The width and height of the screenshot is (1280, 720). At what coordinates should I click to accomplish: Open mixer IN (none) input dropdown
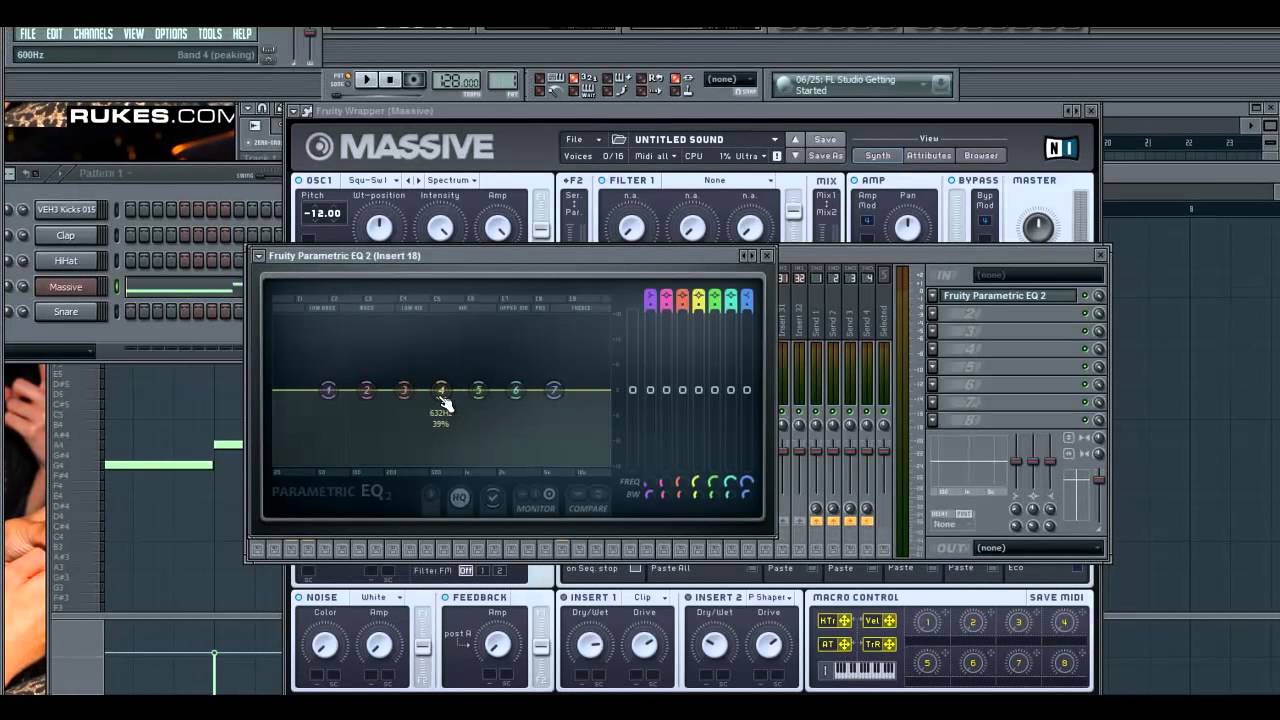tap(1038, 275)
